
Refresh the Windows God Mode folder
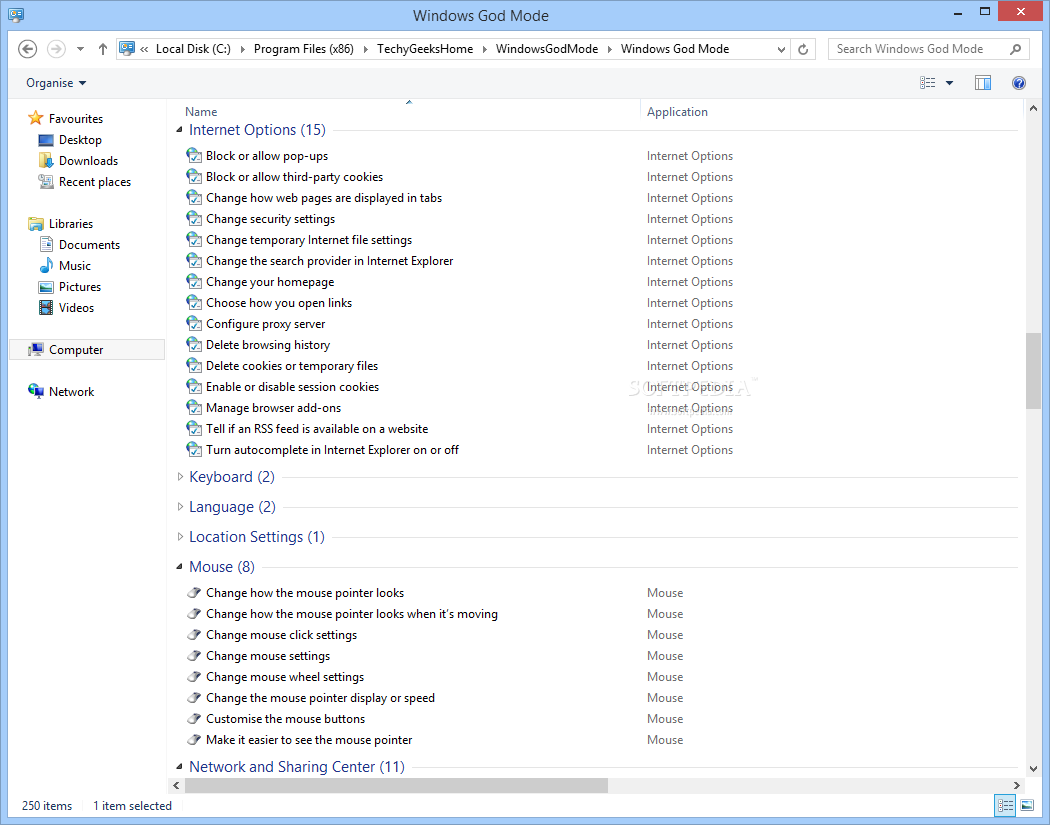803,49
